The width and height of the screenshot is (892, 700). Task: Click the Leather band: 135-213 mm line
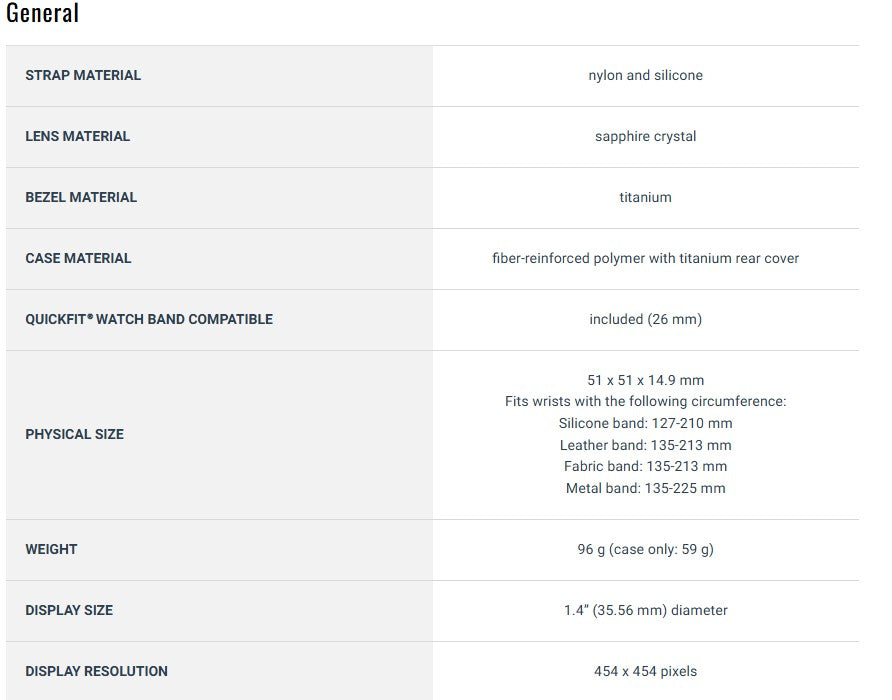pos(645,445)
